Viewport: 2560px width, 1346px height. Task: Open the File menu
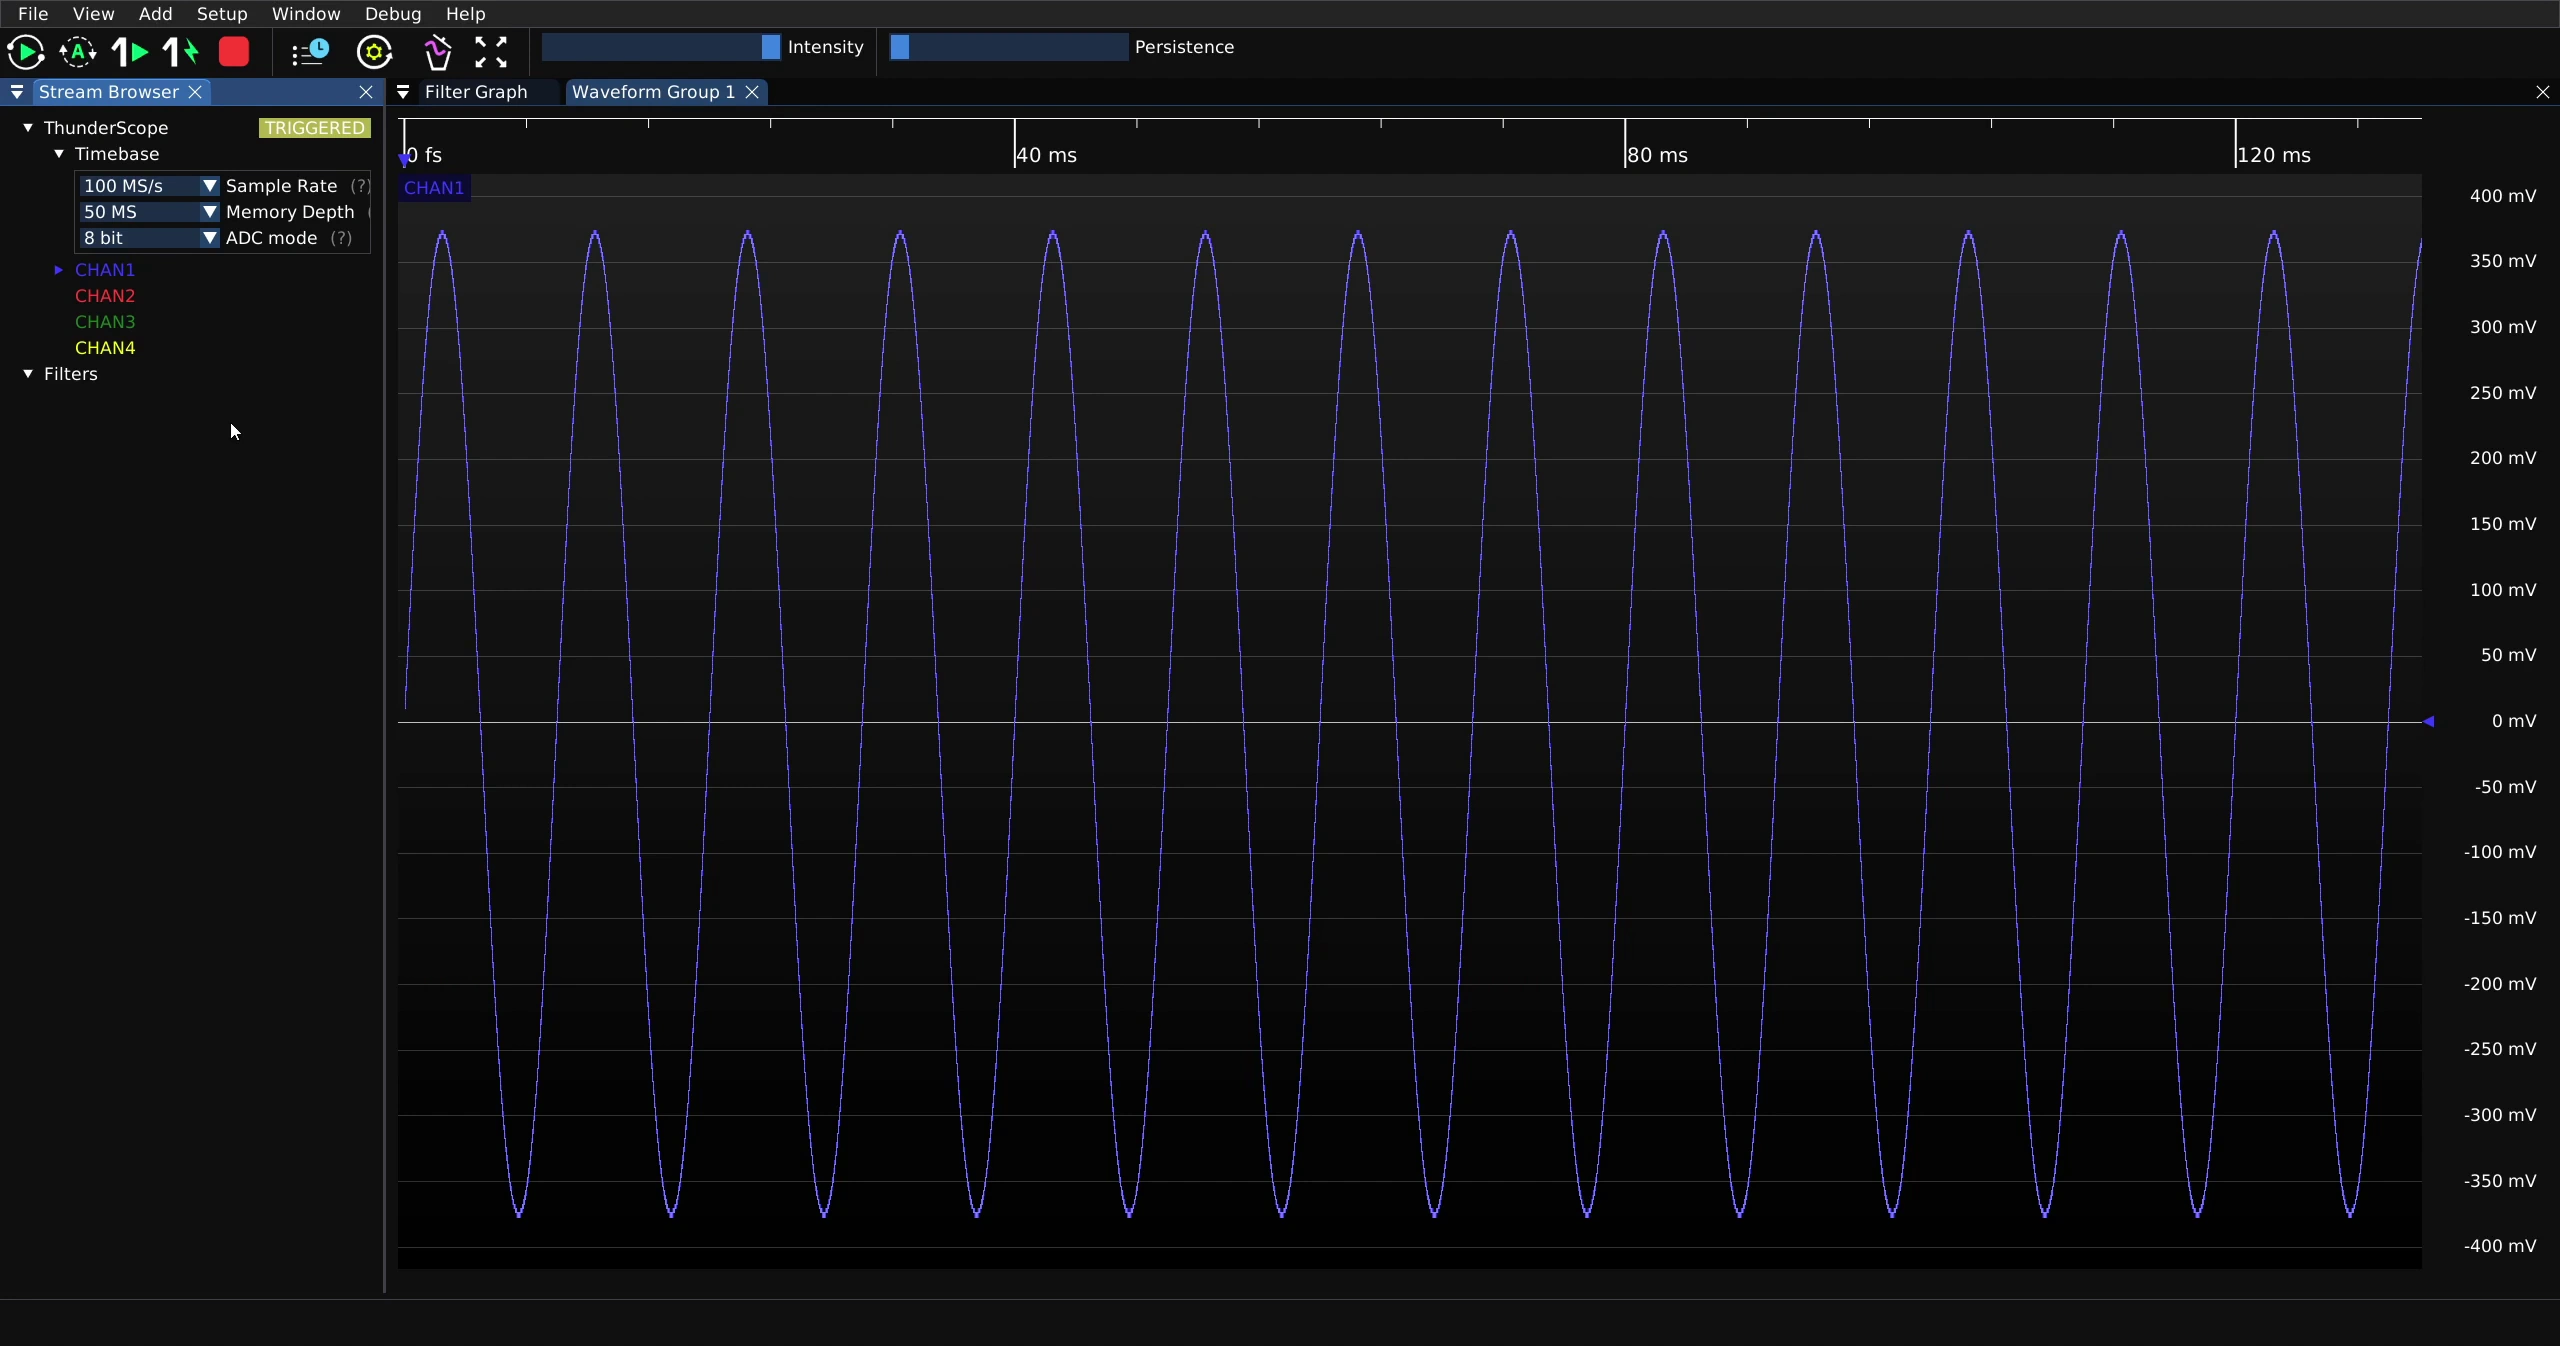33,14
